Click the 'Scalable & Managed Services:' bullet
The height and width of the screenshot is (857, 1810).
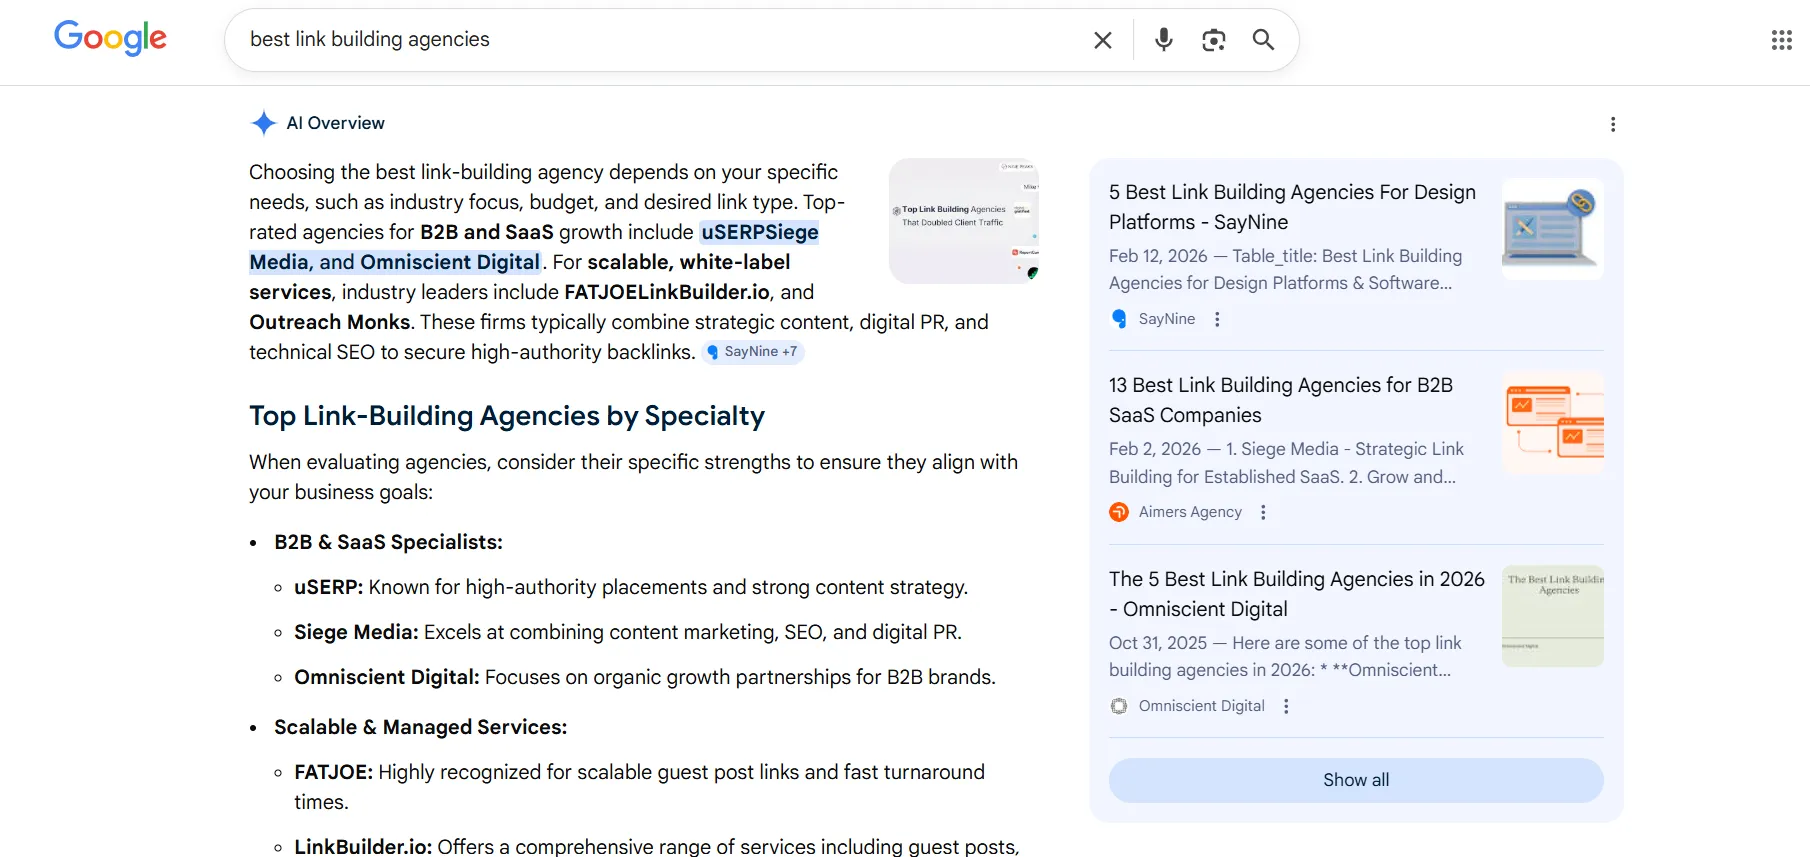(x=421, y=727)
